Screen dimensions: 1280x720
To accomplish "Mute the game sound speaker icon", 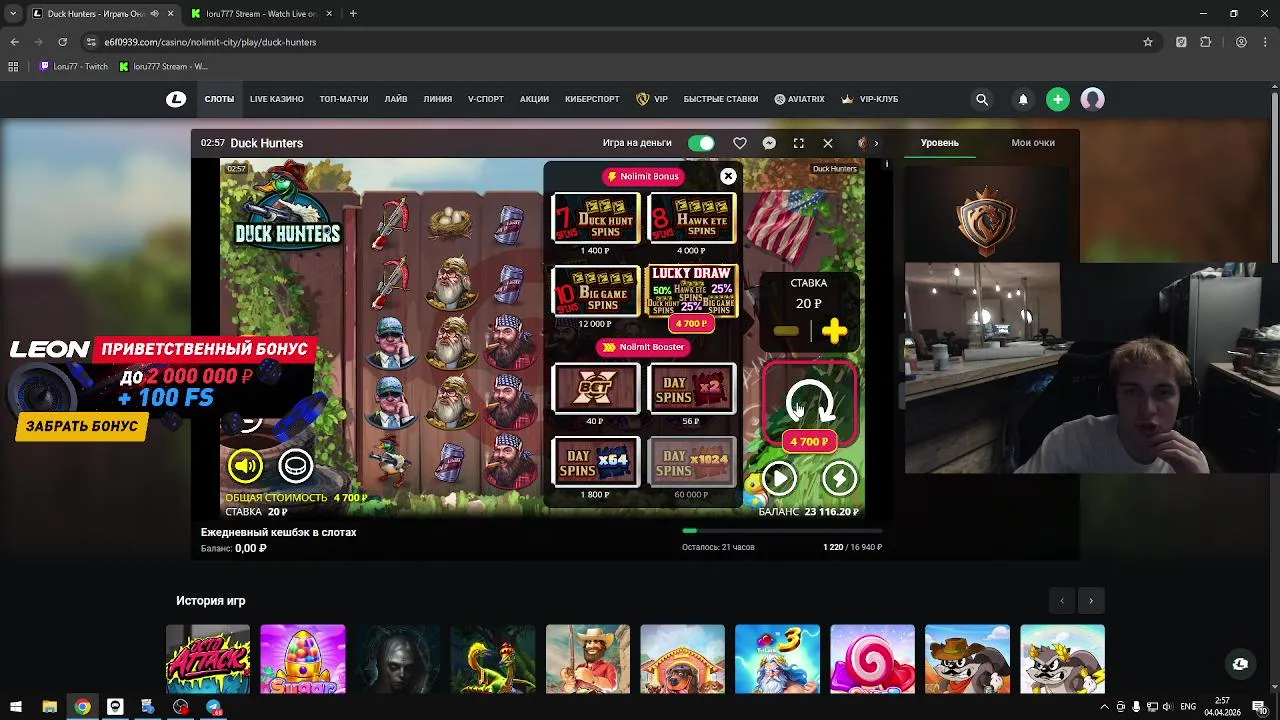I will [x=245, y=465].
